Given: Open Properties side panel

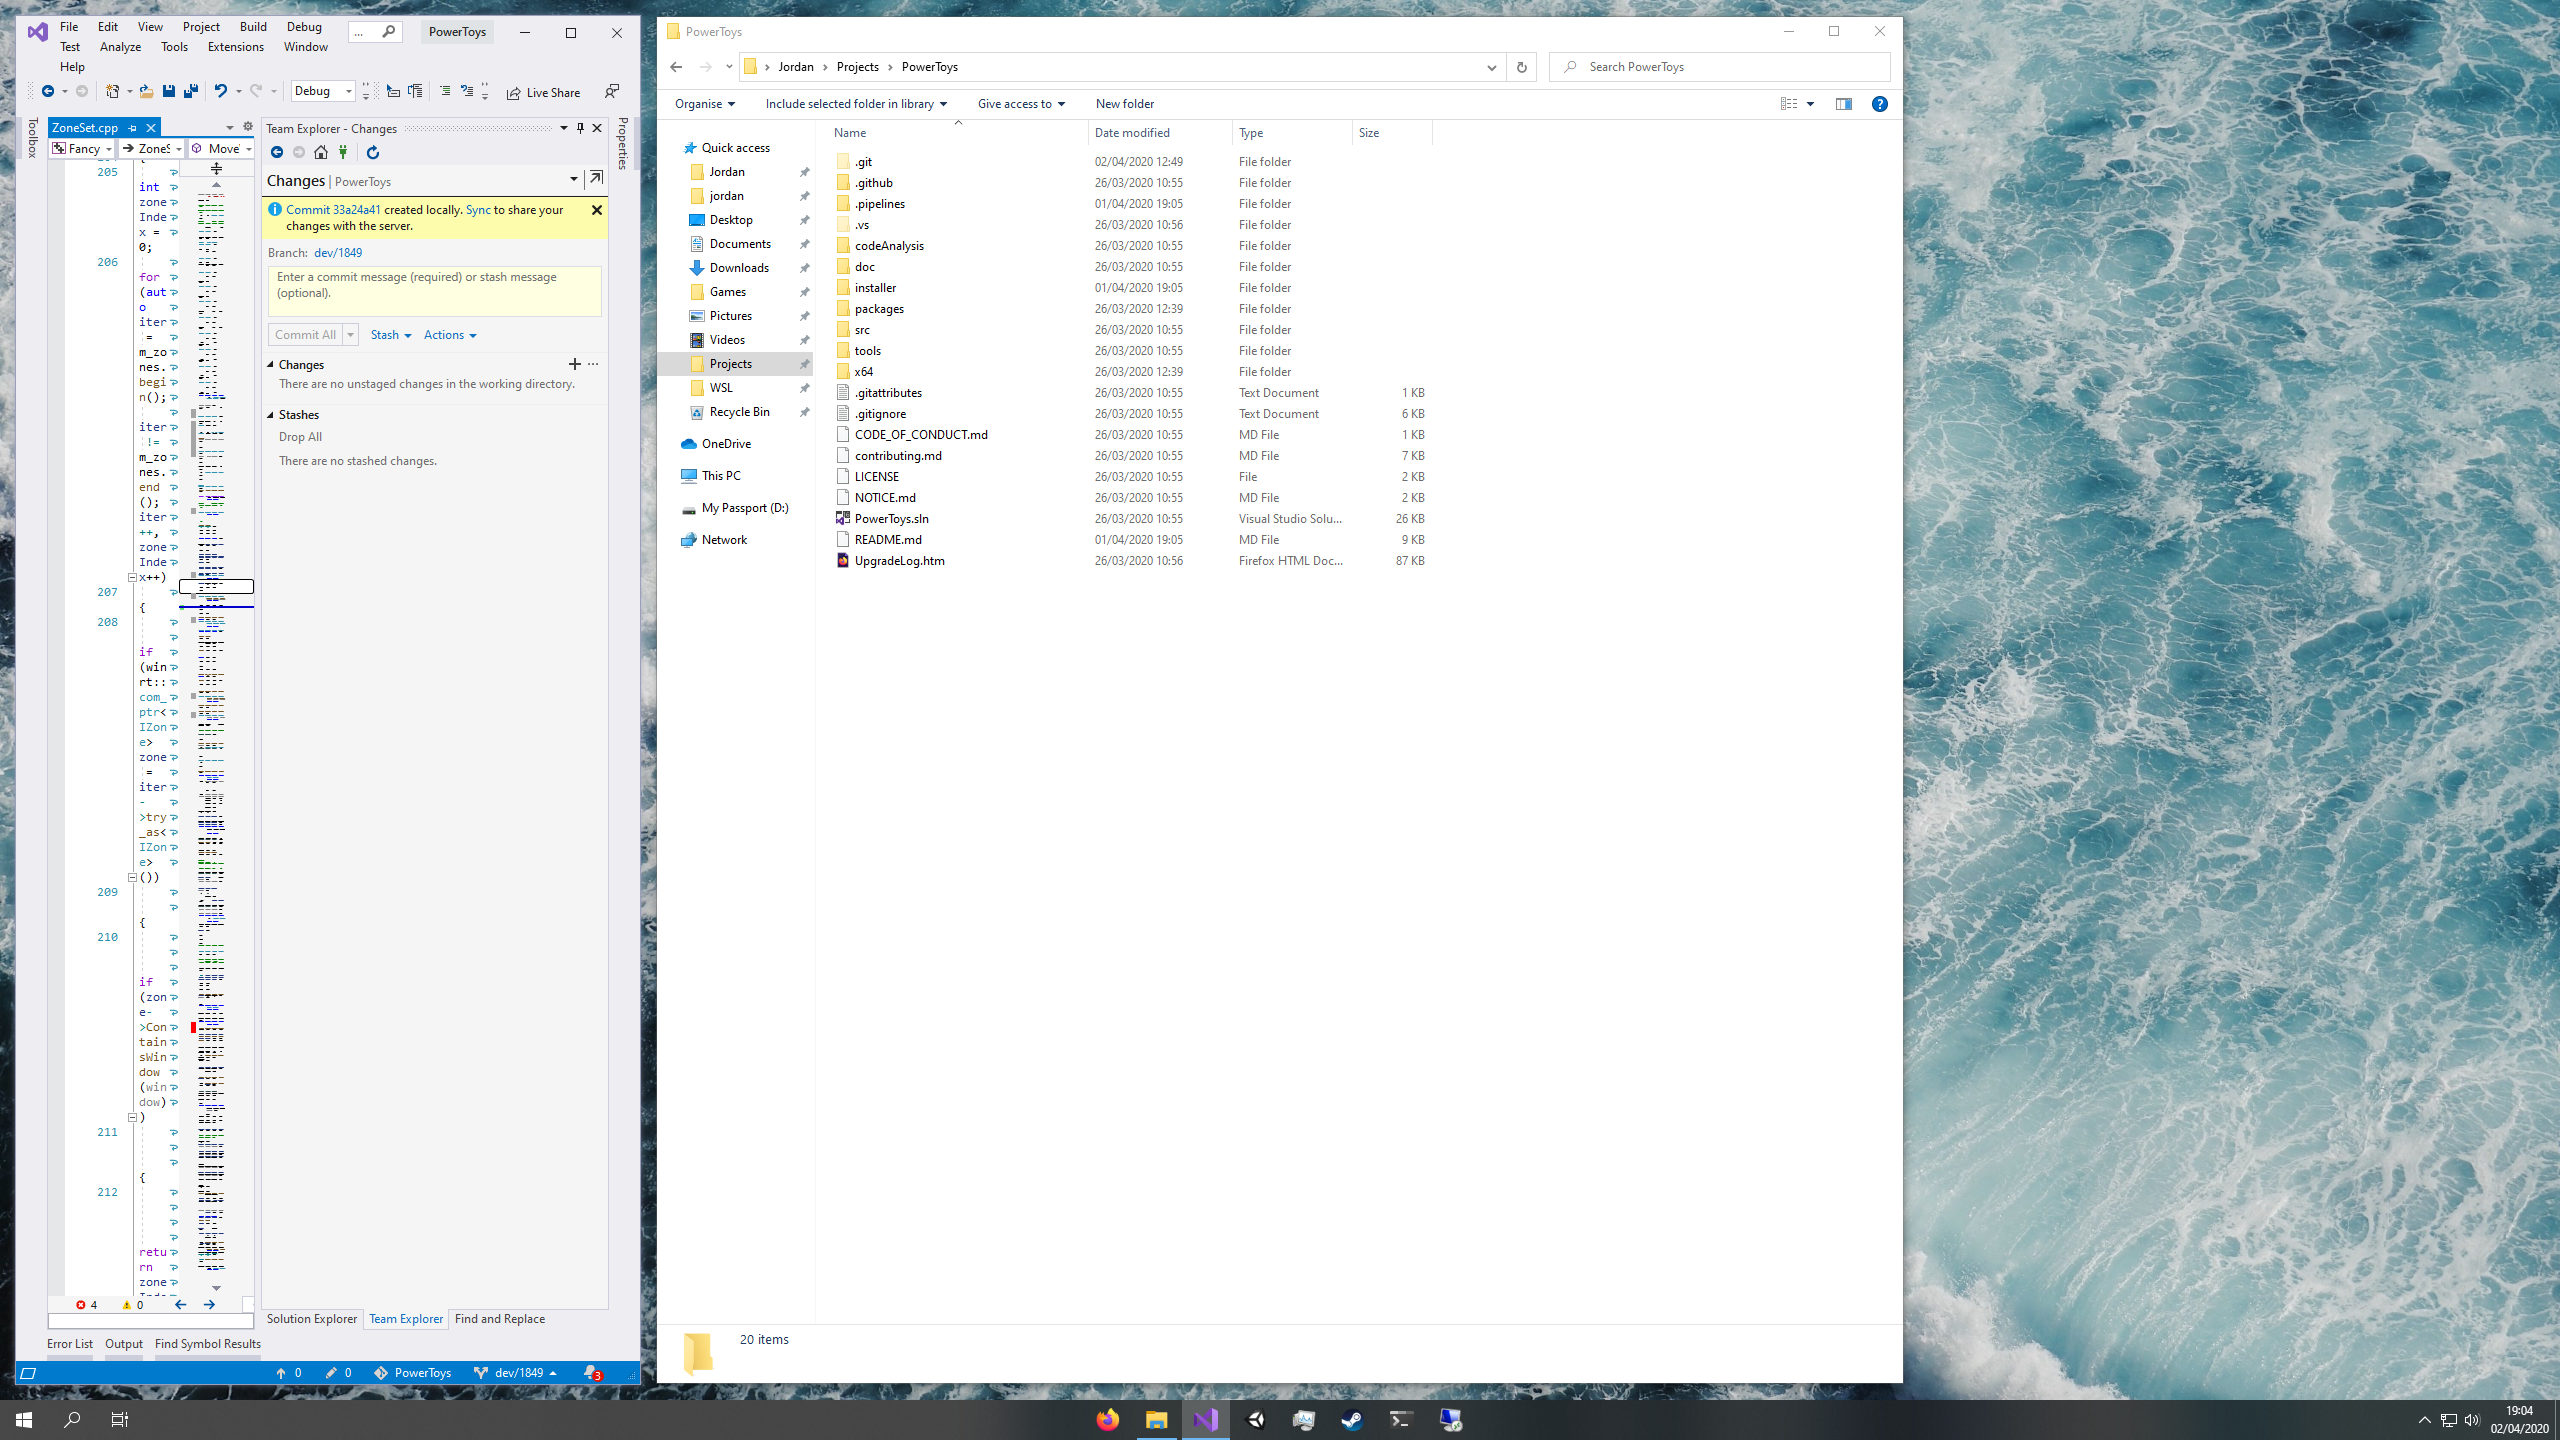Looking at the screenshot, I should (623, 144).
